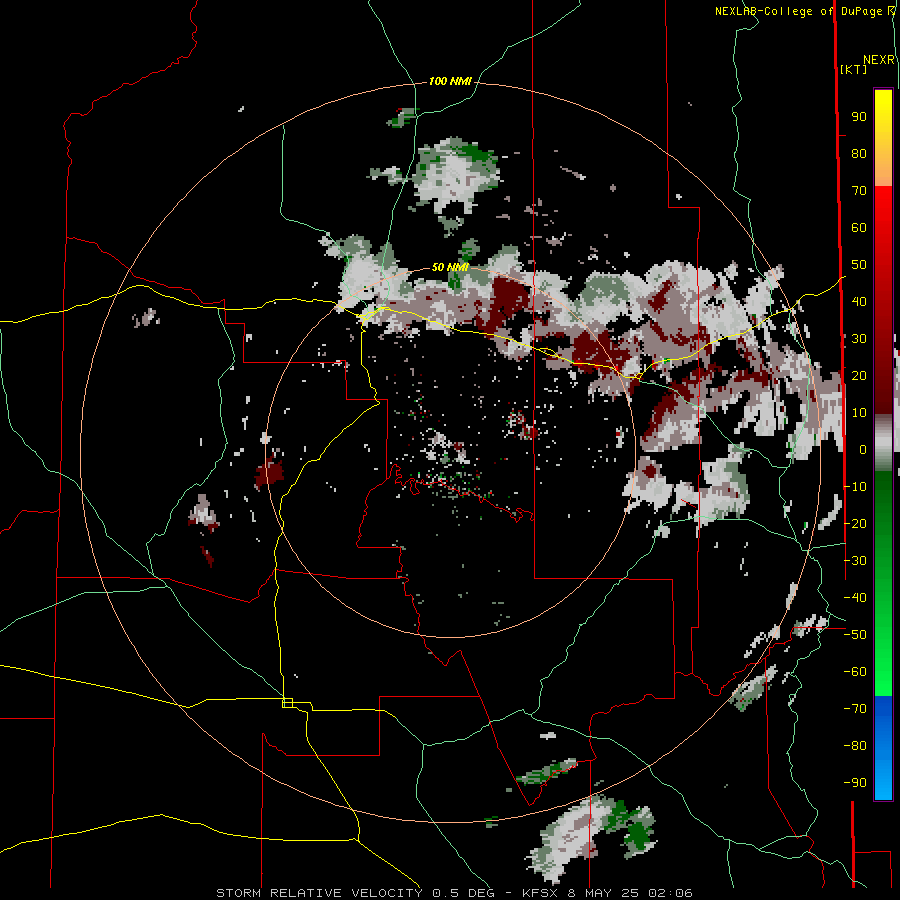Image resolution: width=900 pixels, height=900 pixels.
Task: Click the gray zero-velocity color bar segment
Action: pyautogui.click(x=883, y=443)
